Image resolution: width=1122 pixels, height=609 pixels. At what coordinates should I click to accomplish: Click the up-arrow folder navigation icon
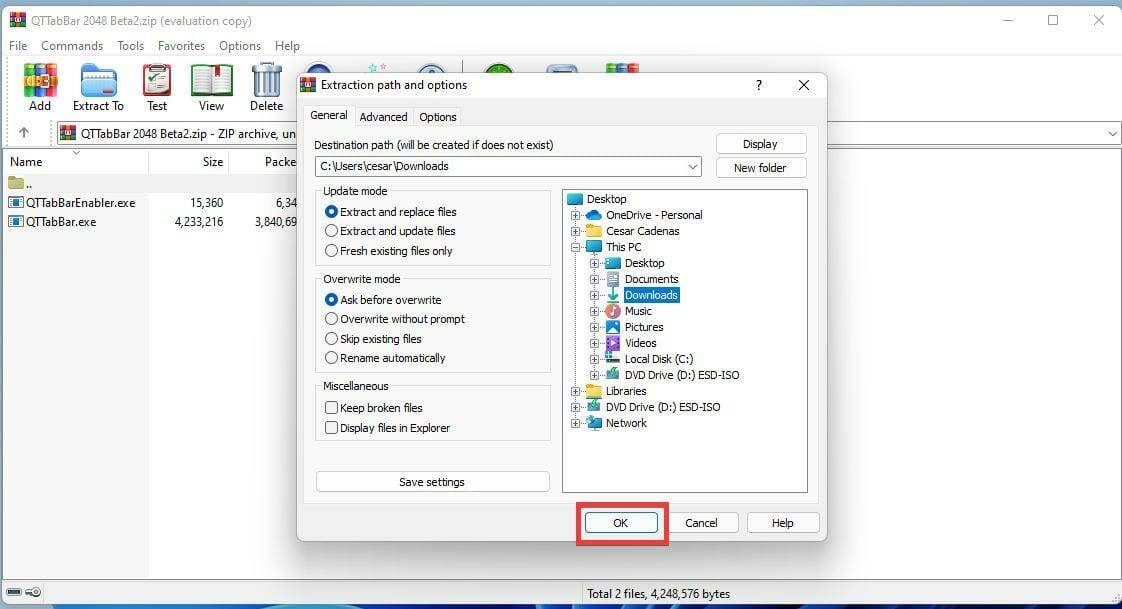pyautogui.click(x=25, y=132)
